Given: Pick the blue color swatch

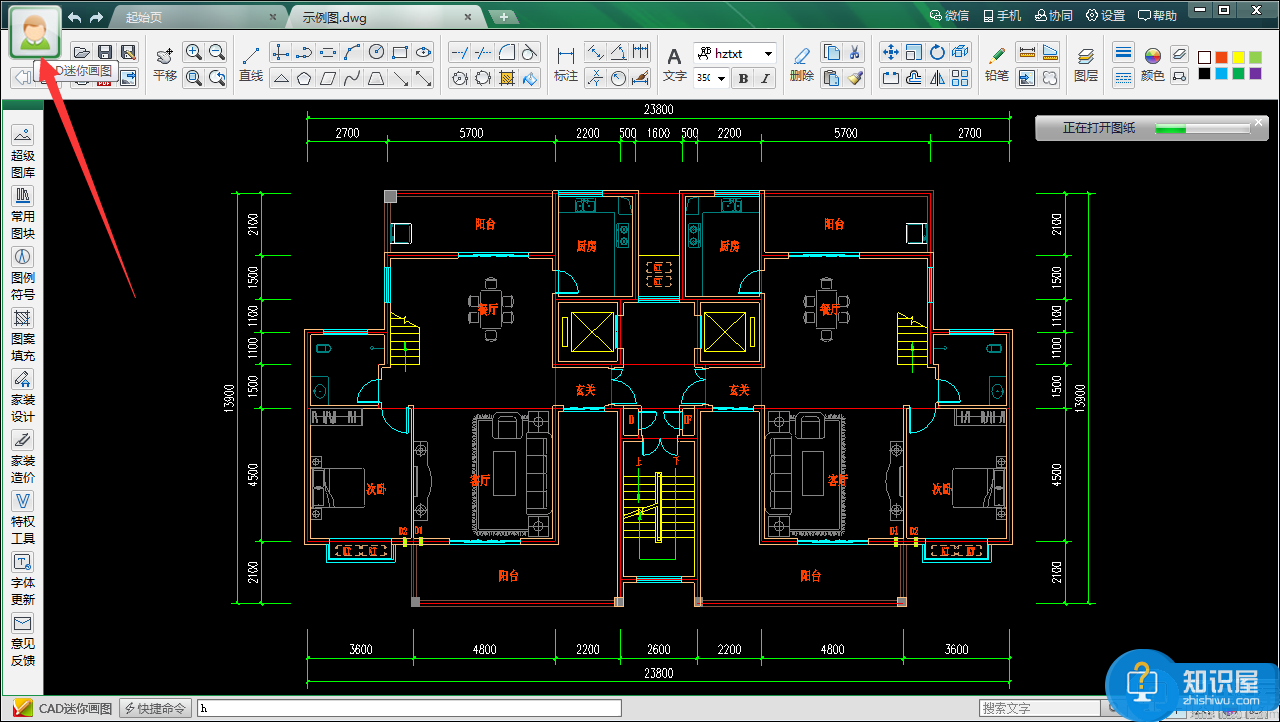Looking at the screenshot, I should point(1221,73).
